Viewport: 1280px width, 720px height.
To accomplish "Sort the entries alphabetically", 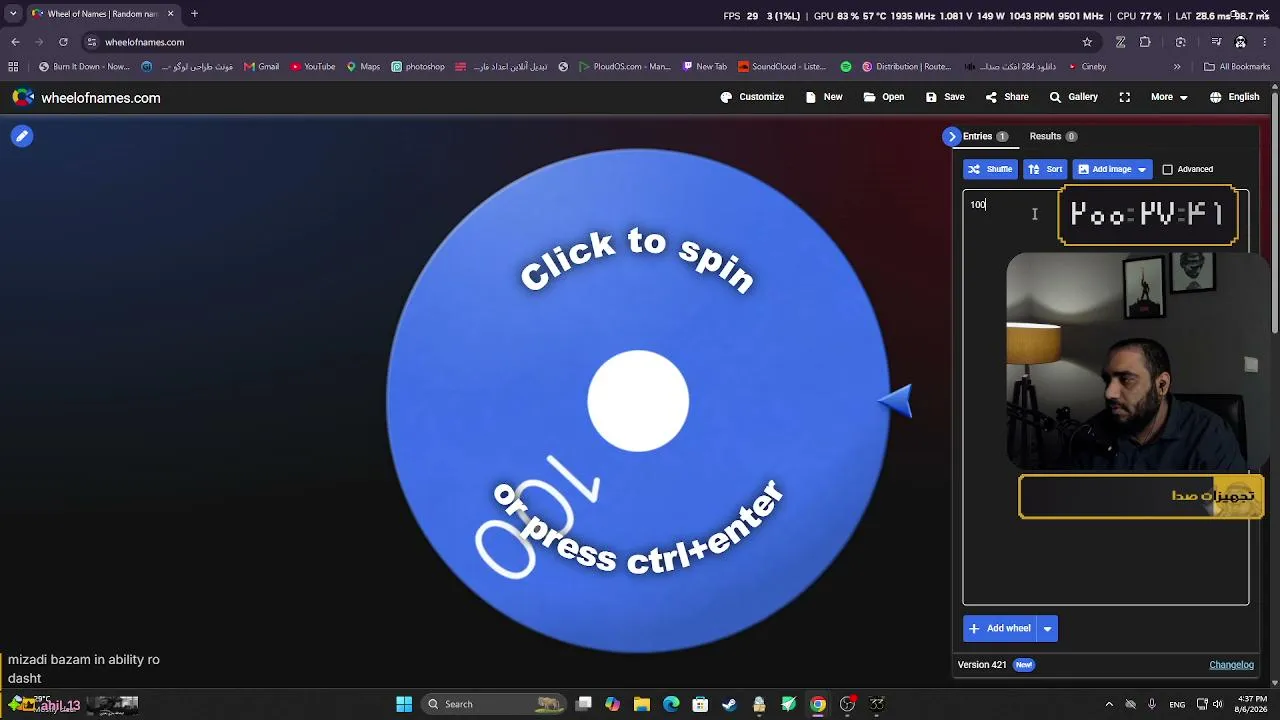I will 1045,169.
